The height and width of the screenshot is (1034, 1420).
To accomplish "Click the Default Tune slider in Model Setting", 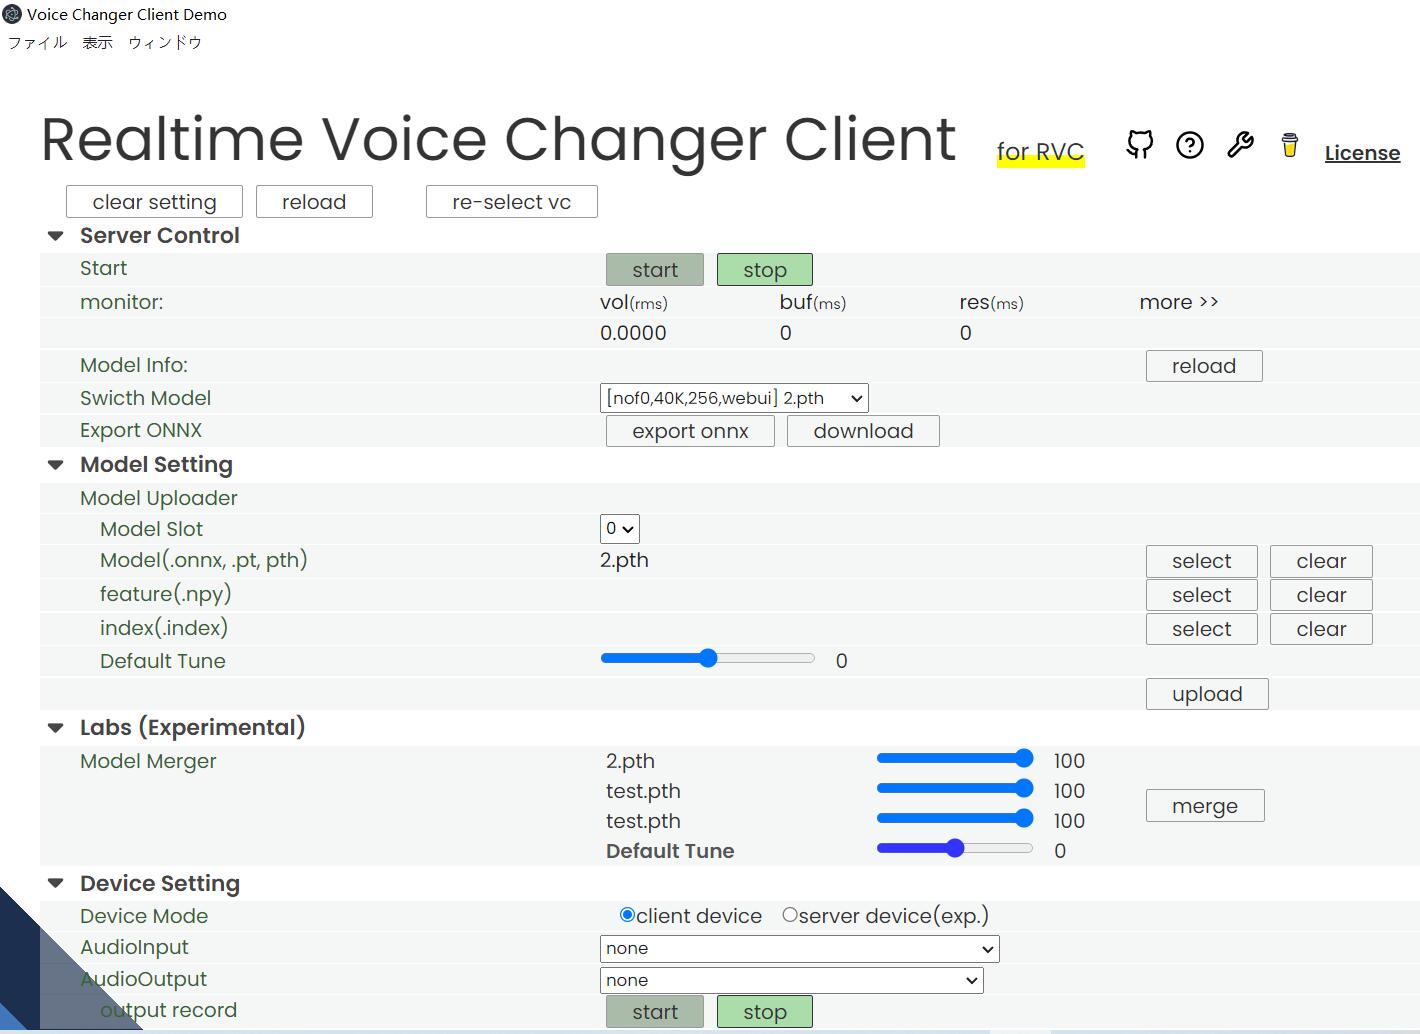I will coord(708,658).
